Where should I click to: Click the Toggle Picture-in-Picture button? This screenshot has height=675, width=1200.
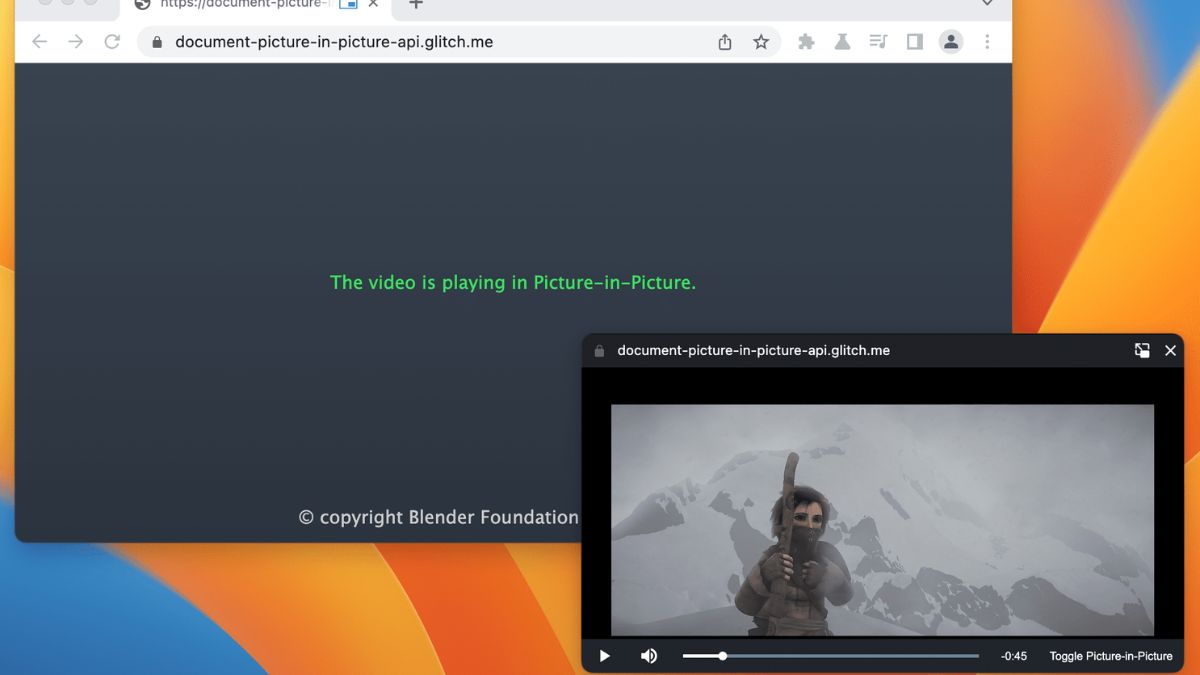1111,657
